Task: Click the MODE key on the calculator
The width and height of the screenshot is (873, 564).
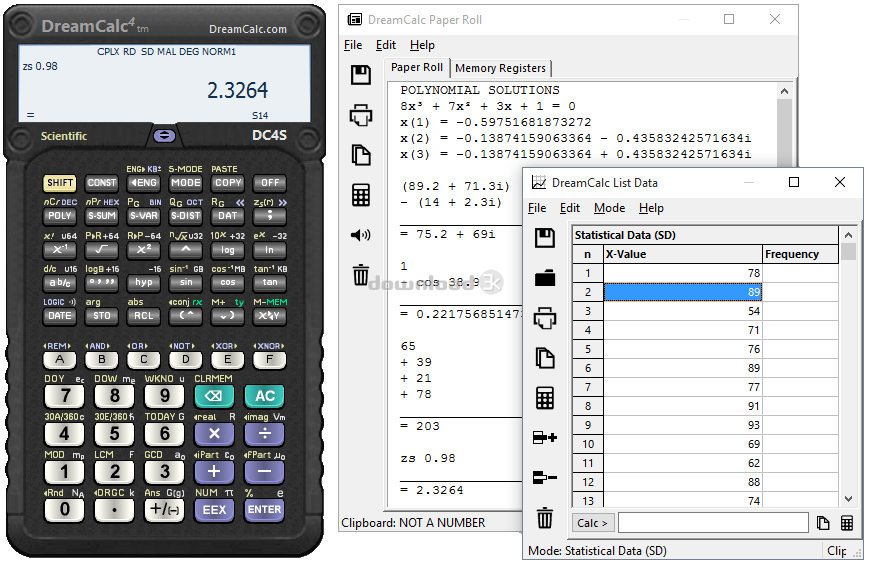Action: (x=185, y=183)
